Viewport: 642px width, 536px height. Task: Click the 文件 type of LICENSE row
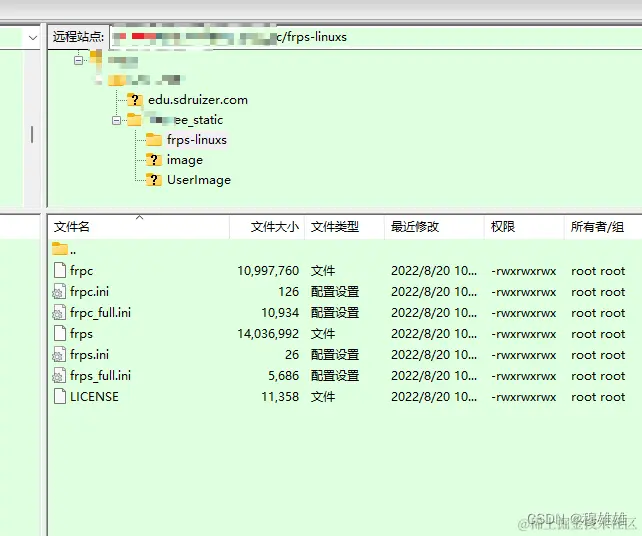tap(323, 397)
